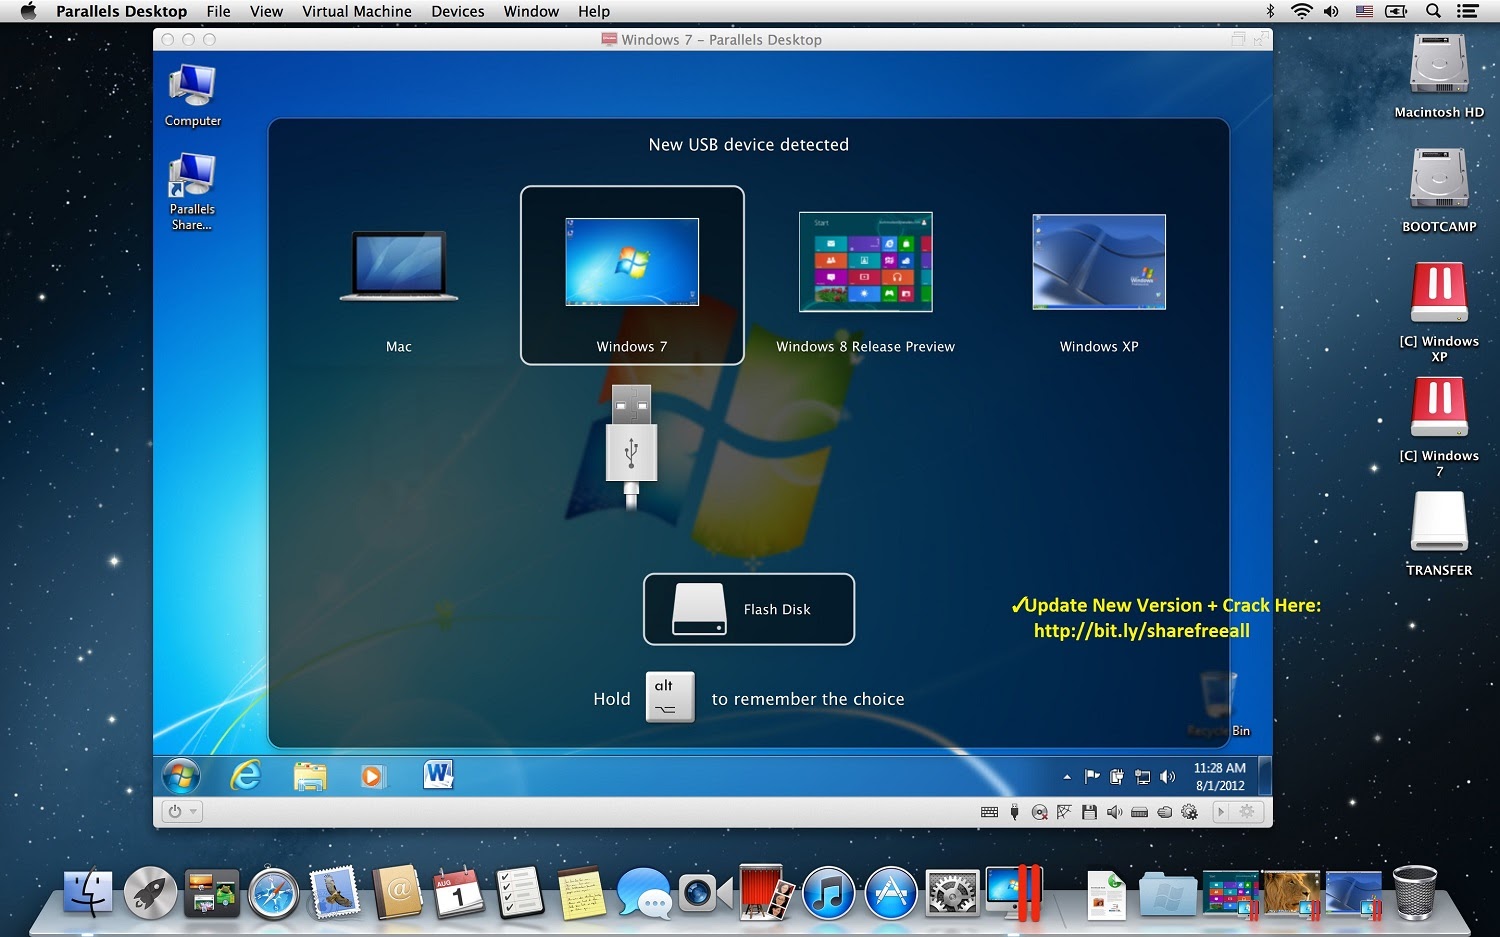Show hidden icons in the Windows tray
The width and height of the screenshot is (1500, 937).
[1067, 777]
